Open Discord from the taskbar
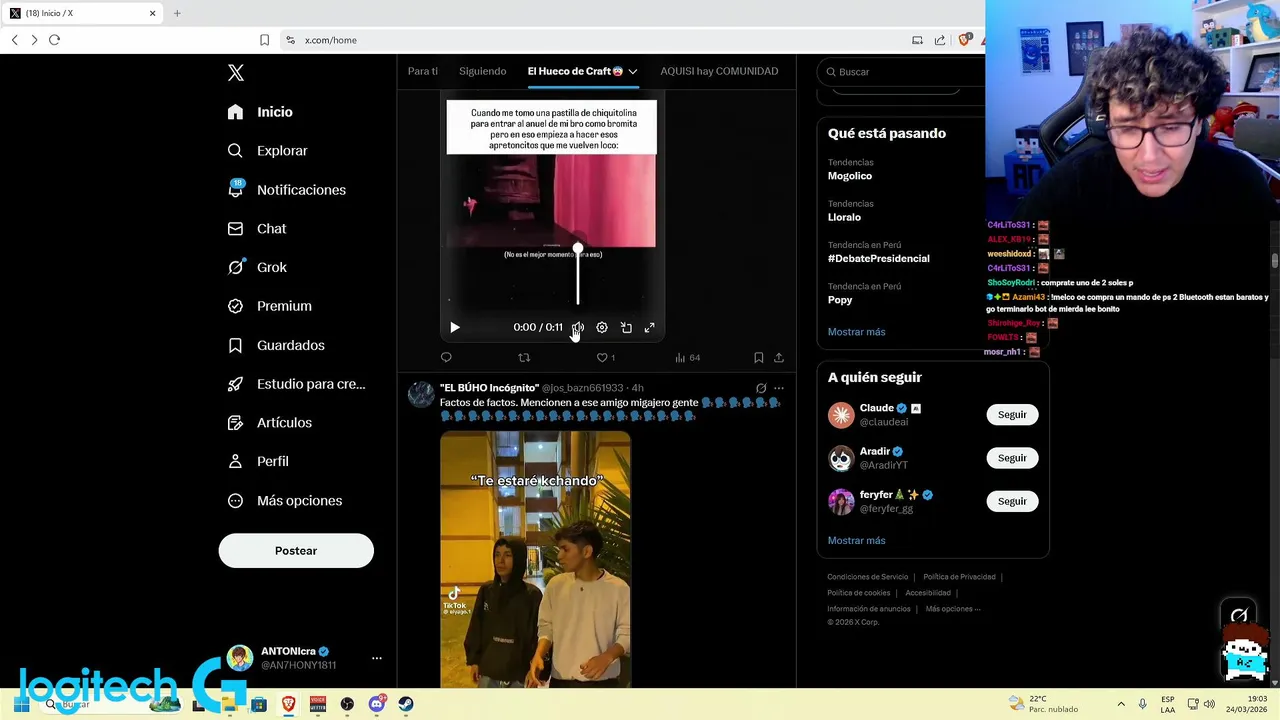1280x720 pixels. 377,704
